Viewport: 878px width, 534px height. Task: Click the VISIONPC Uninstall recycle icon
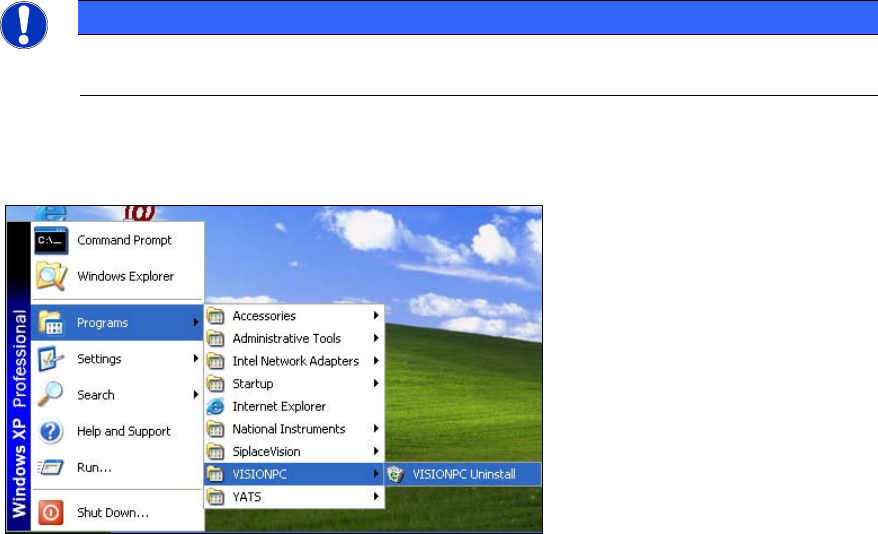click(395, 474)
